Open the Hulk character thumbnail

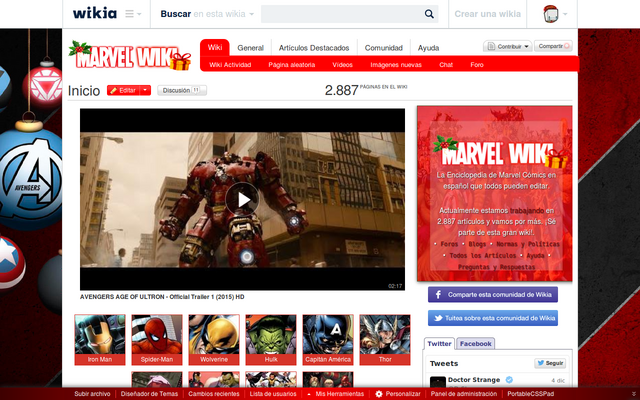click(271, 340)
